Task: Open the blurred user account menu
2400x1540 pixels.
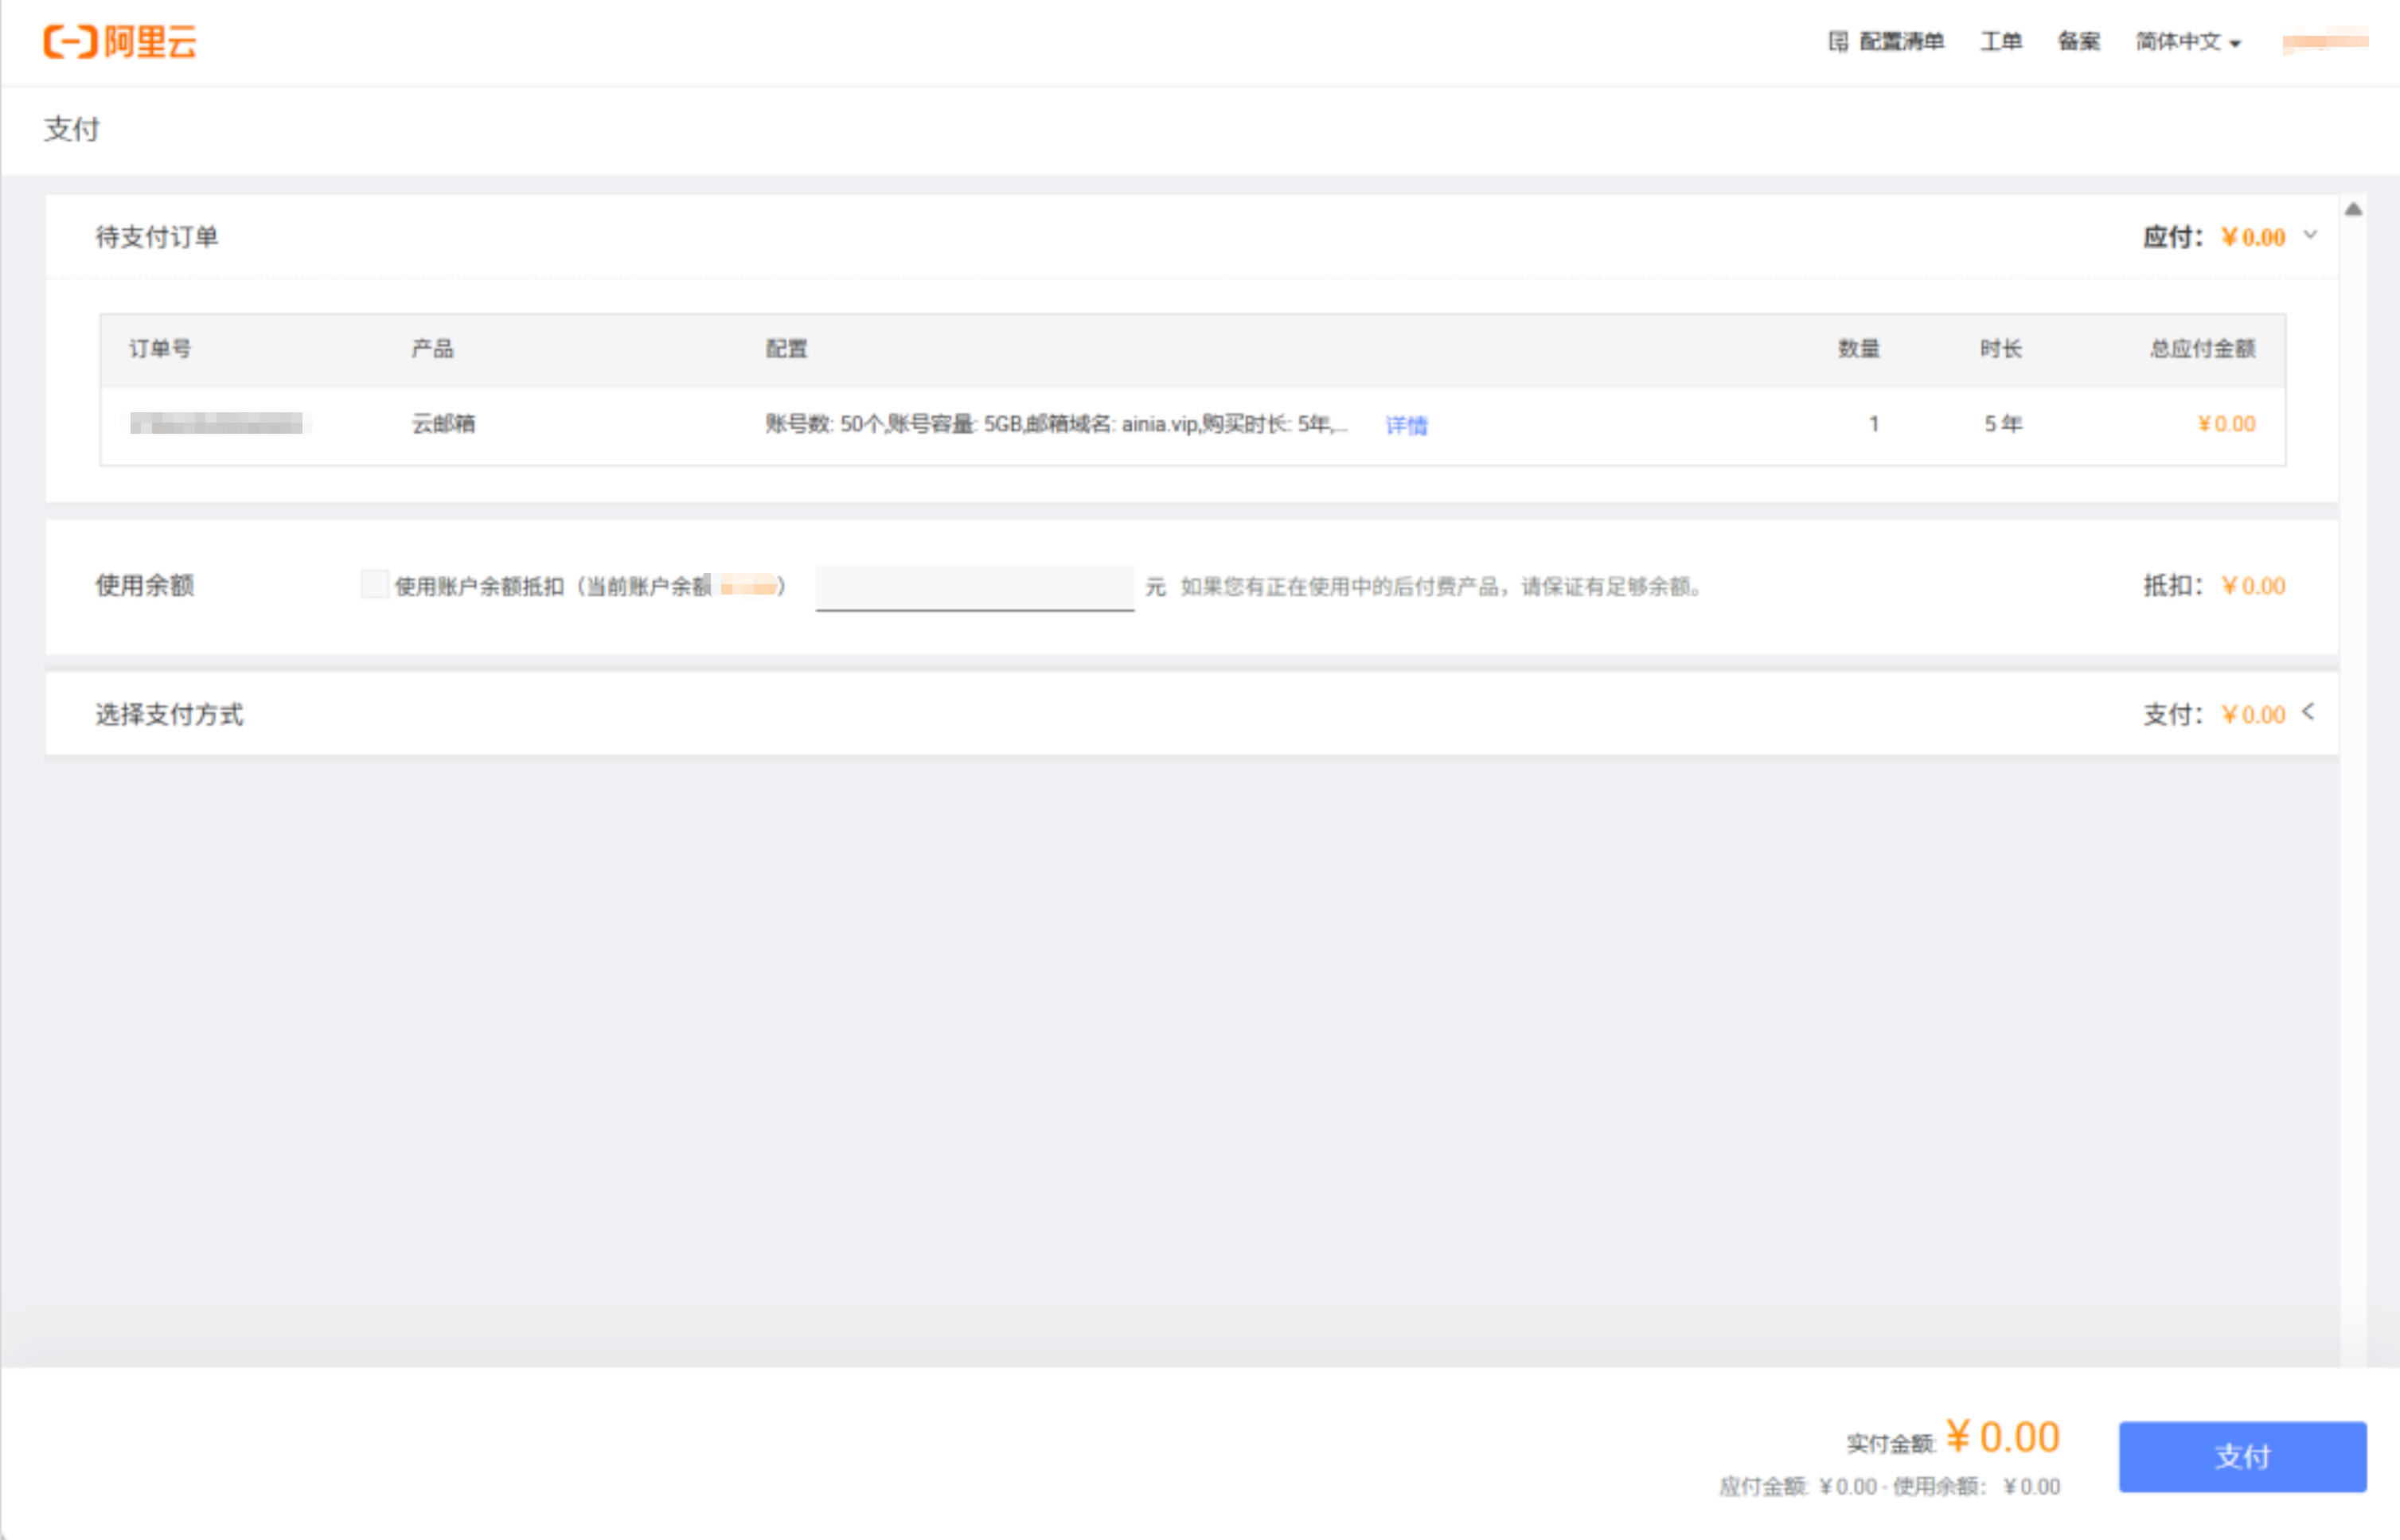Action: pos(2325,42)
